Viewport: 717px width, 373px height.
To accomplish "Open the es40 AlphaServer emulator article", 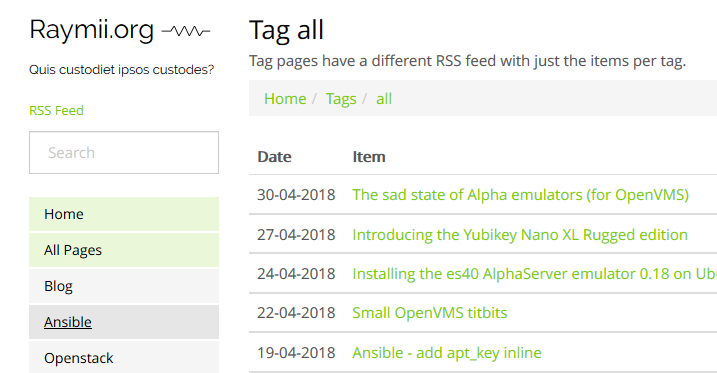I will (x=534, y=274).
